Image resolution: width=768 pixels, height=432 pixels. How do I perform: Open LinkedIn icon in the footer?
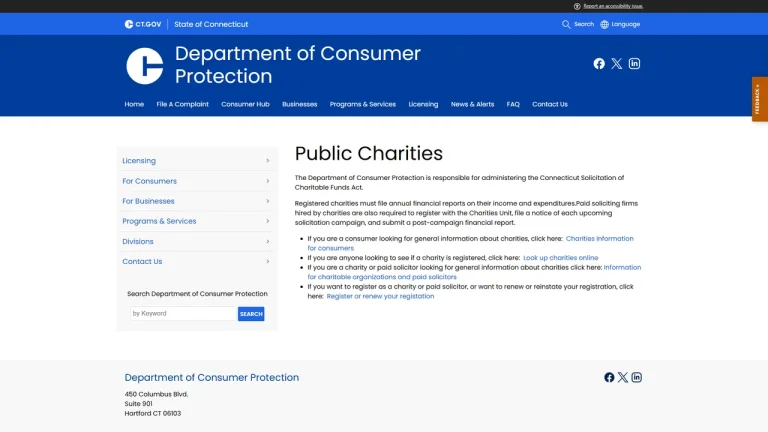[636, 377]
